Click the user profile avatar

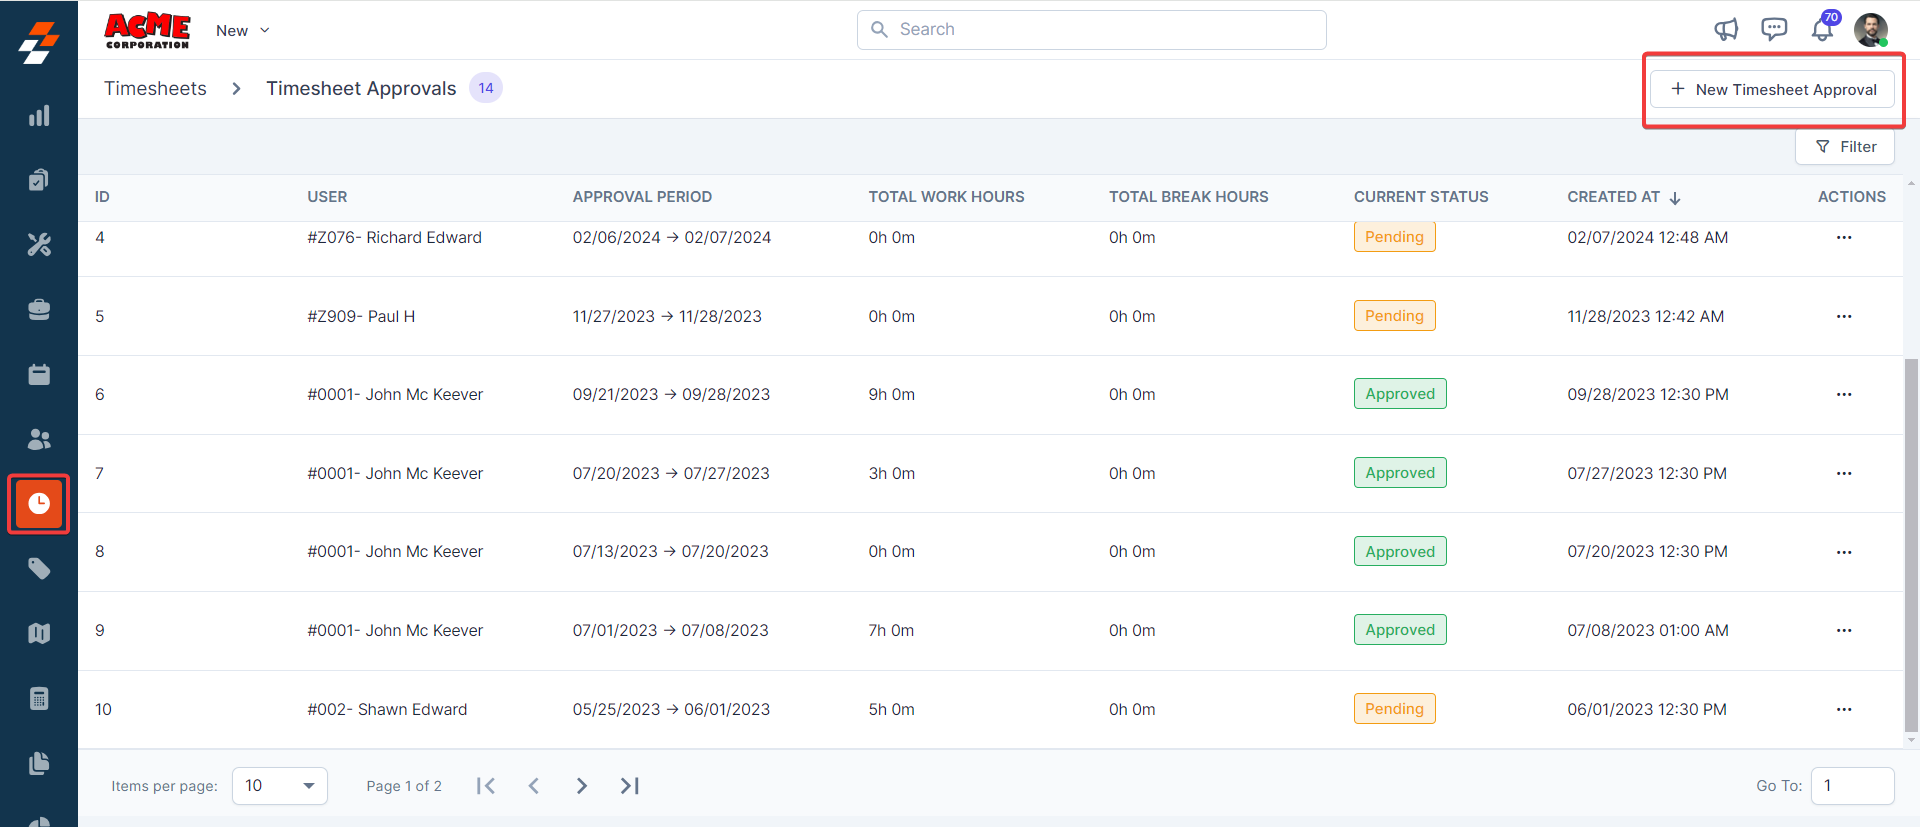(1870, 30)
